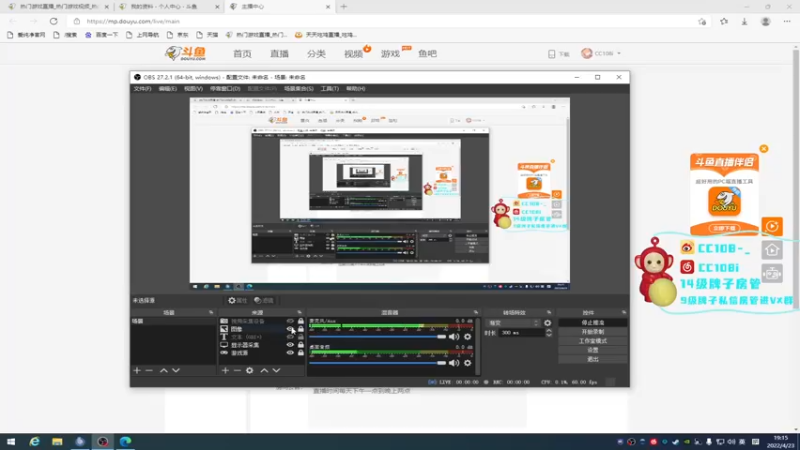Open the 编辑(E) menu in OBS
Viewport: 800px width, 450px height.
point(167,88)
